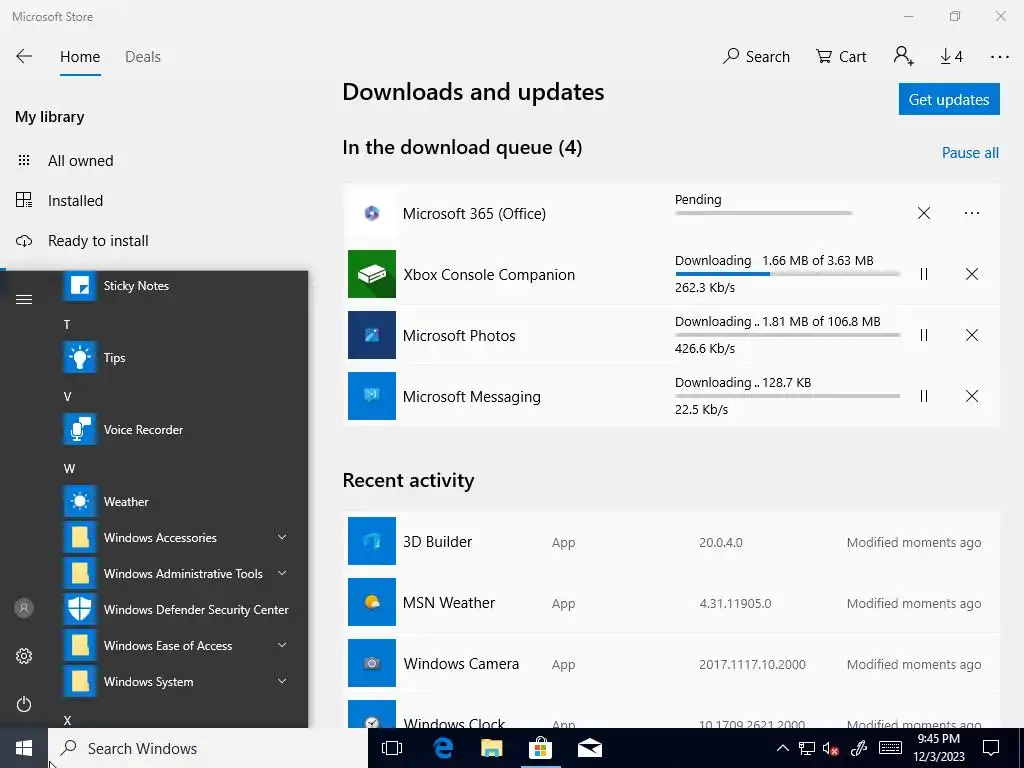Viewport: 1024px width, 768px height.
Task: Open the 3D Builder icon in Recent activity
Action: (x=372, y=541)
